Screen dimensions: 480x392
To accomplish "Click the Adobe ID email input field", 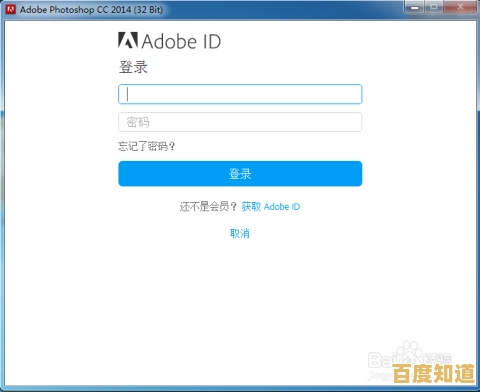I will (240, 94).
